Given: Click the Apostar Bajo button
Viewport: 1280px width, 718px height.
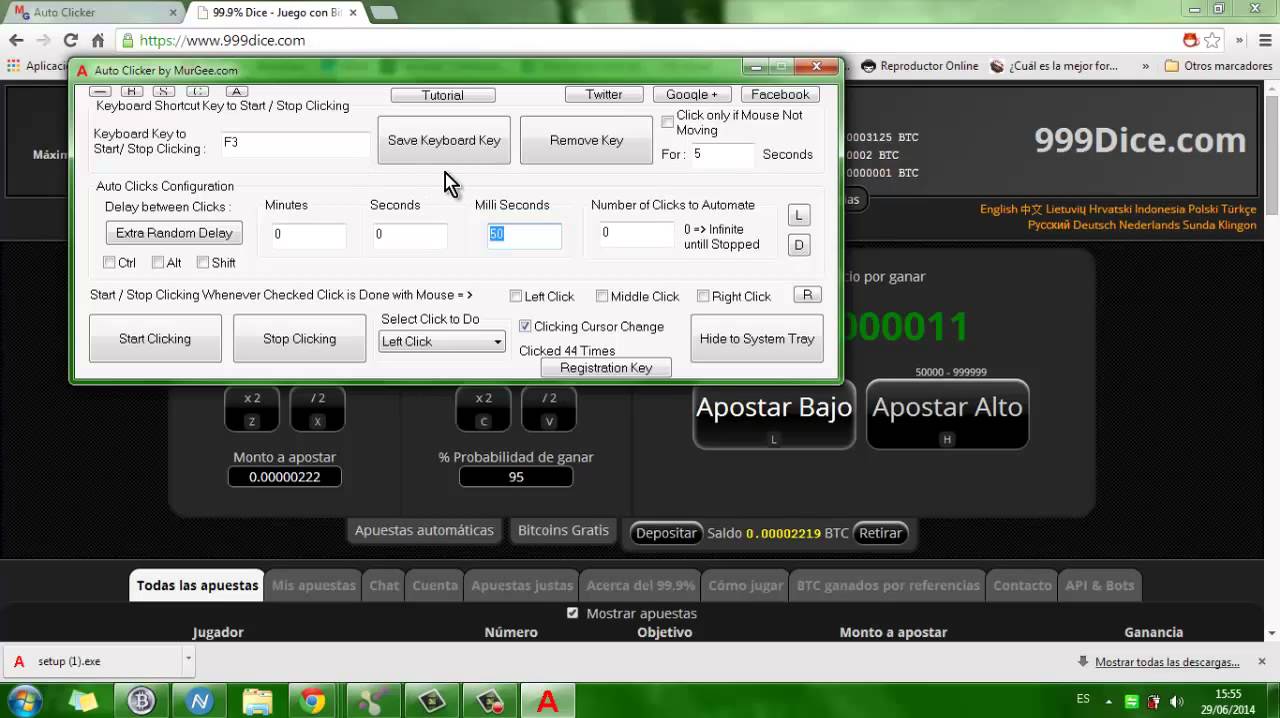Looking at the screenshot, I should click(774, 413).
